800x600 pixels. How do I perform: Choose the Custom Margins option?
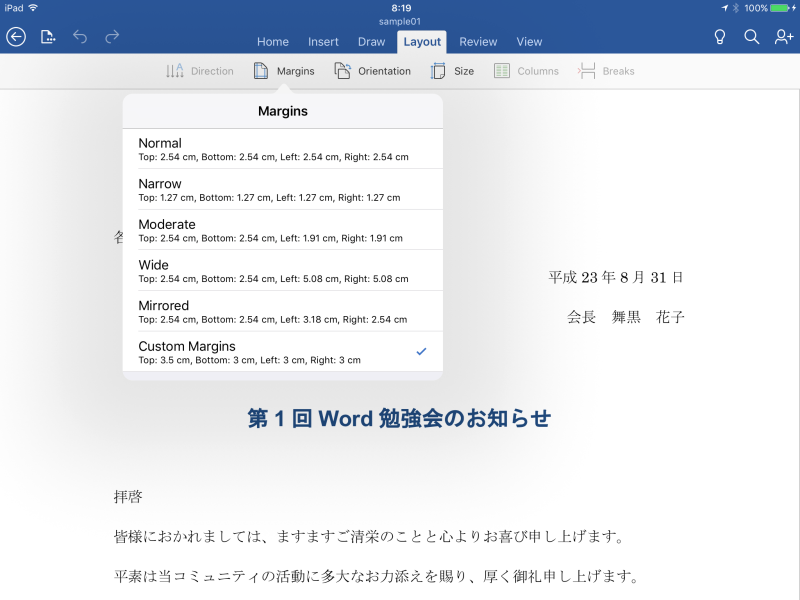coord(283,352)
